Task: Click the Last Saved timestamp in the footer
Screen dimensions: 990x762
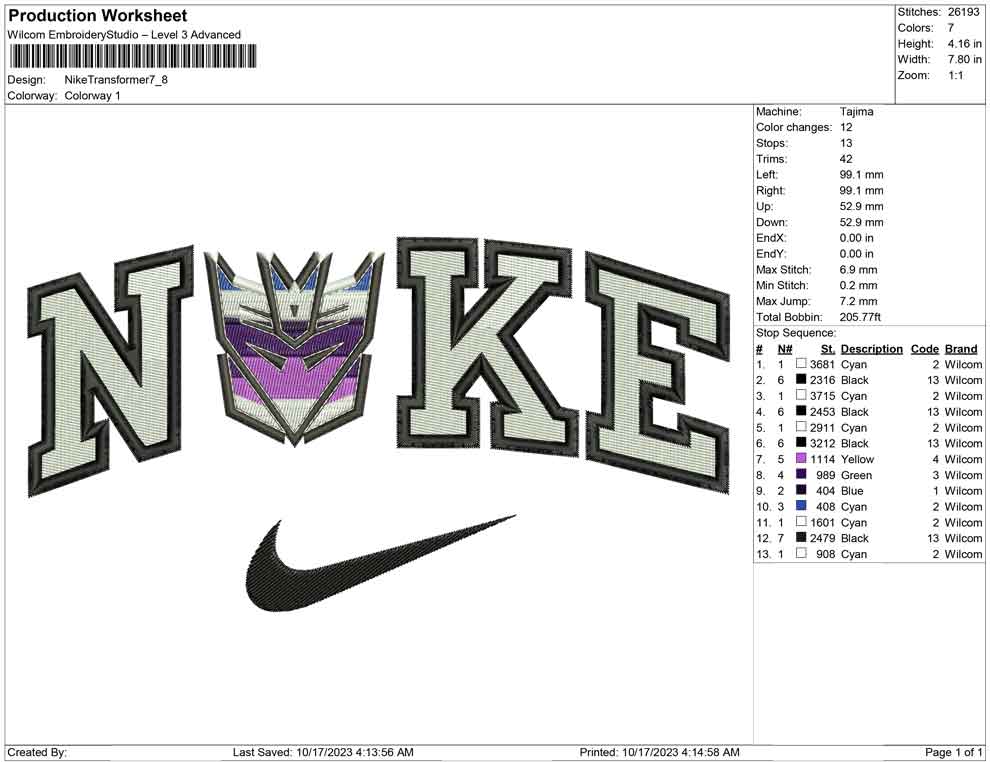Action: click(x=323, y=752)
